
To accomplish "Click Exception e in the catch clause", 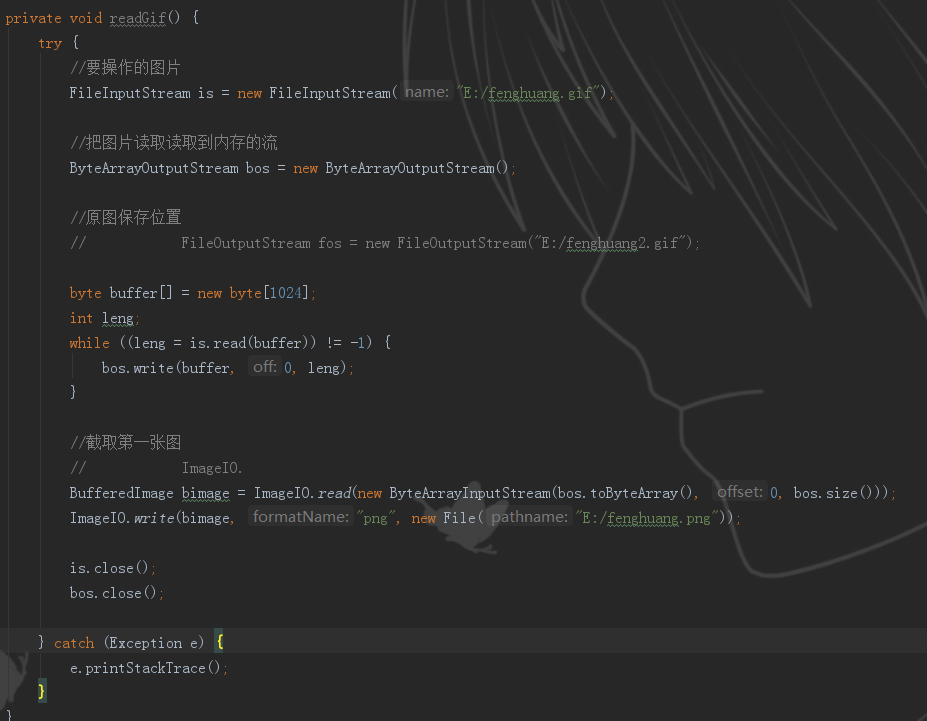I will pyautogui.click(x=154, y=643).
